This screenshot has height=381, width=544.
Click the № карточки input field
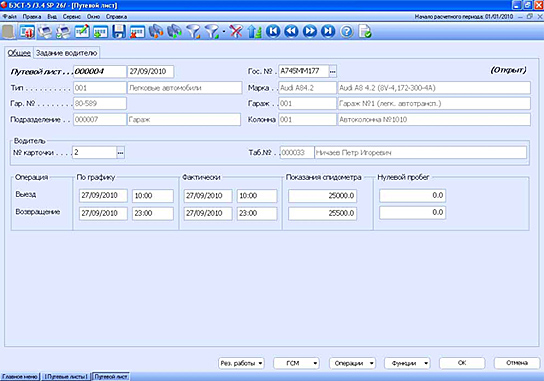pyautogui.click(x=94, y=152)
